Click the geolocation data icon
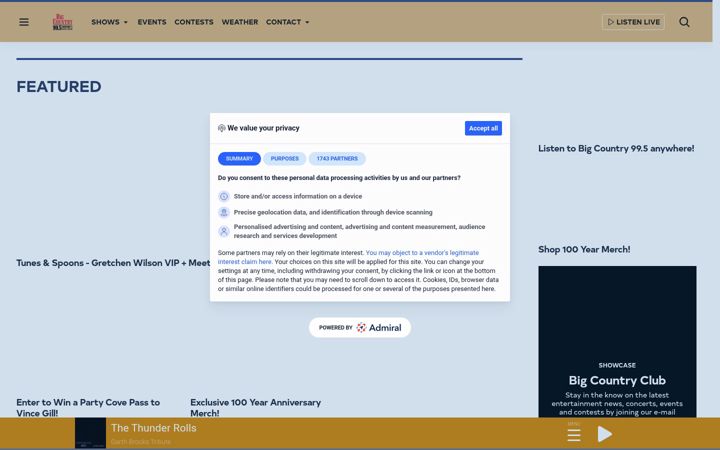The image size is (720, 450). 224,213
